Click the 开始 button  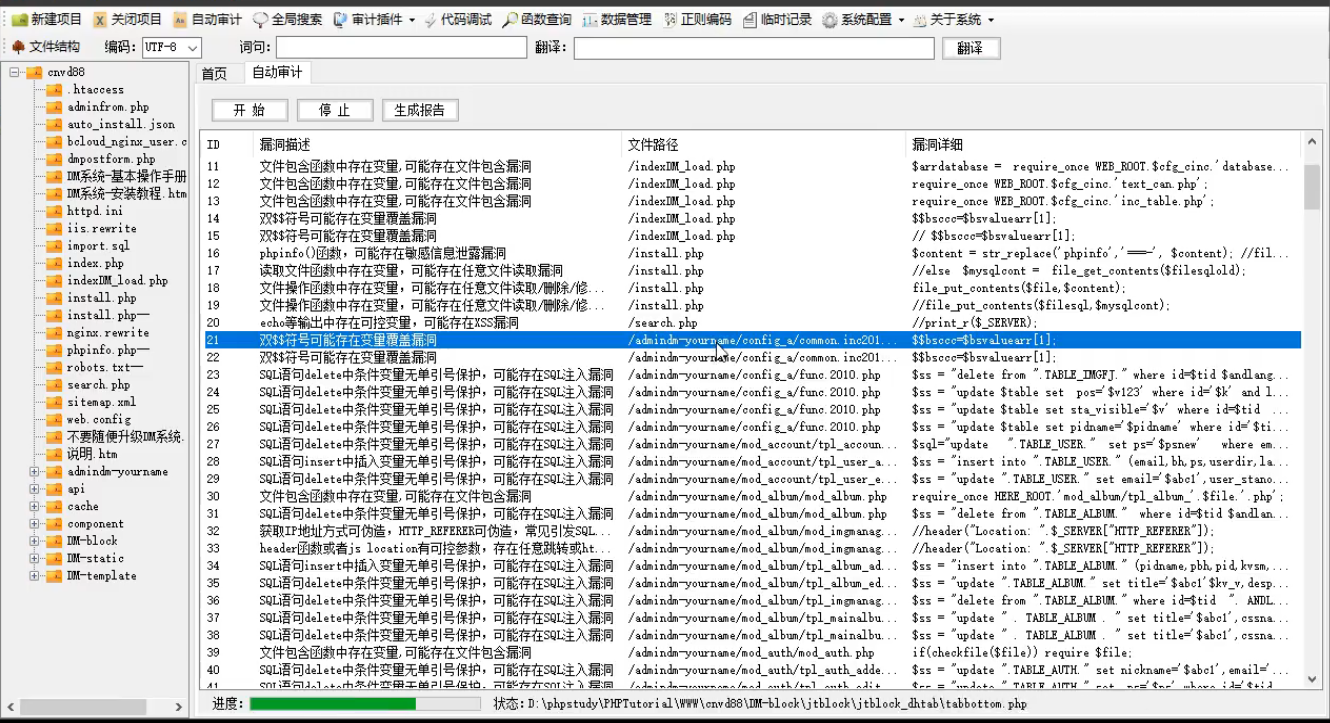tap(250, 111)
